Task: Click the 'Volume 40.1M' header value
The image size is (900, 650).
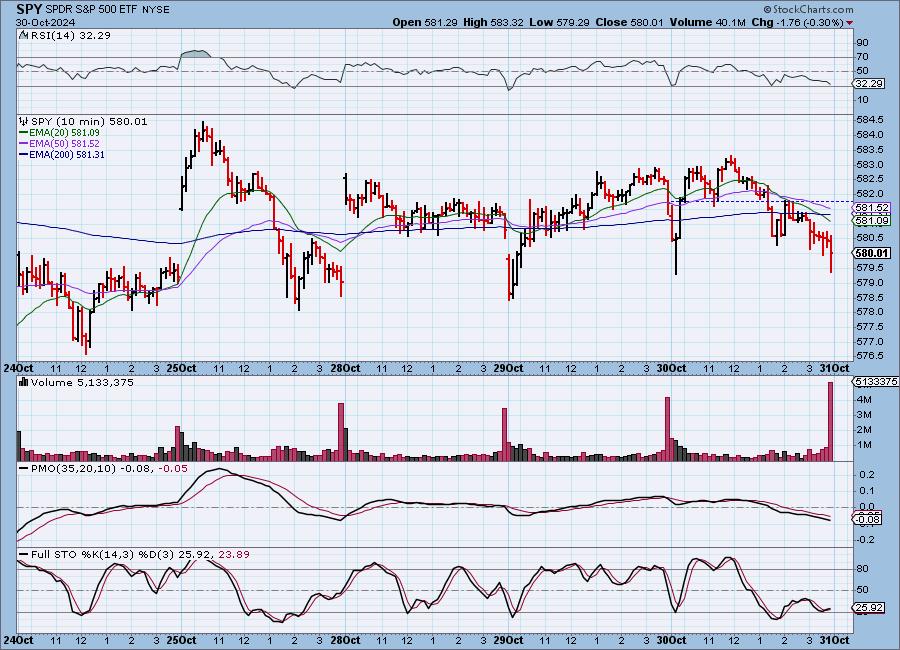Action: pos(707,22)
